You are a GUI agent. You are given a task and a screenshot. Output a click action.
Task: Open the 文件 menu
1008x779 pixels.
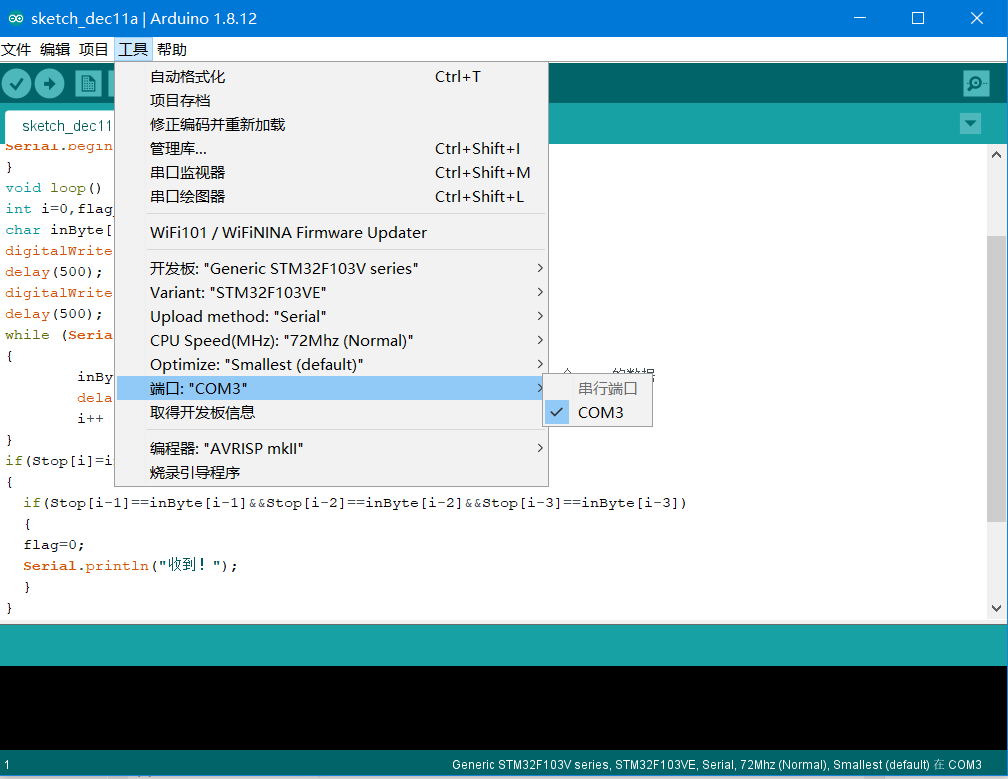[x=16, y=49]
